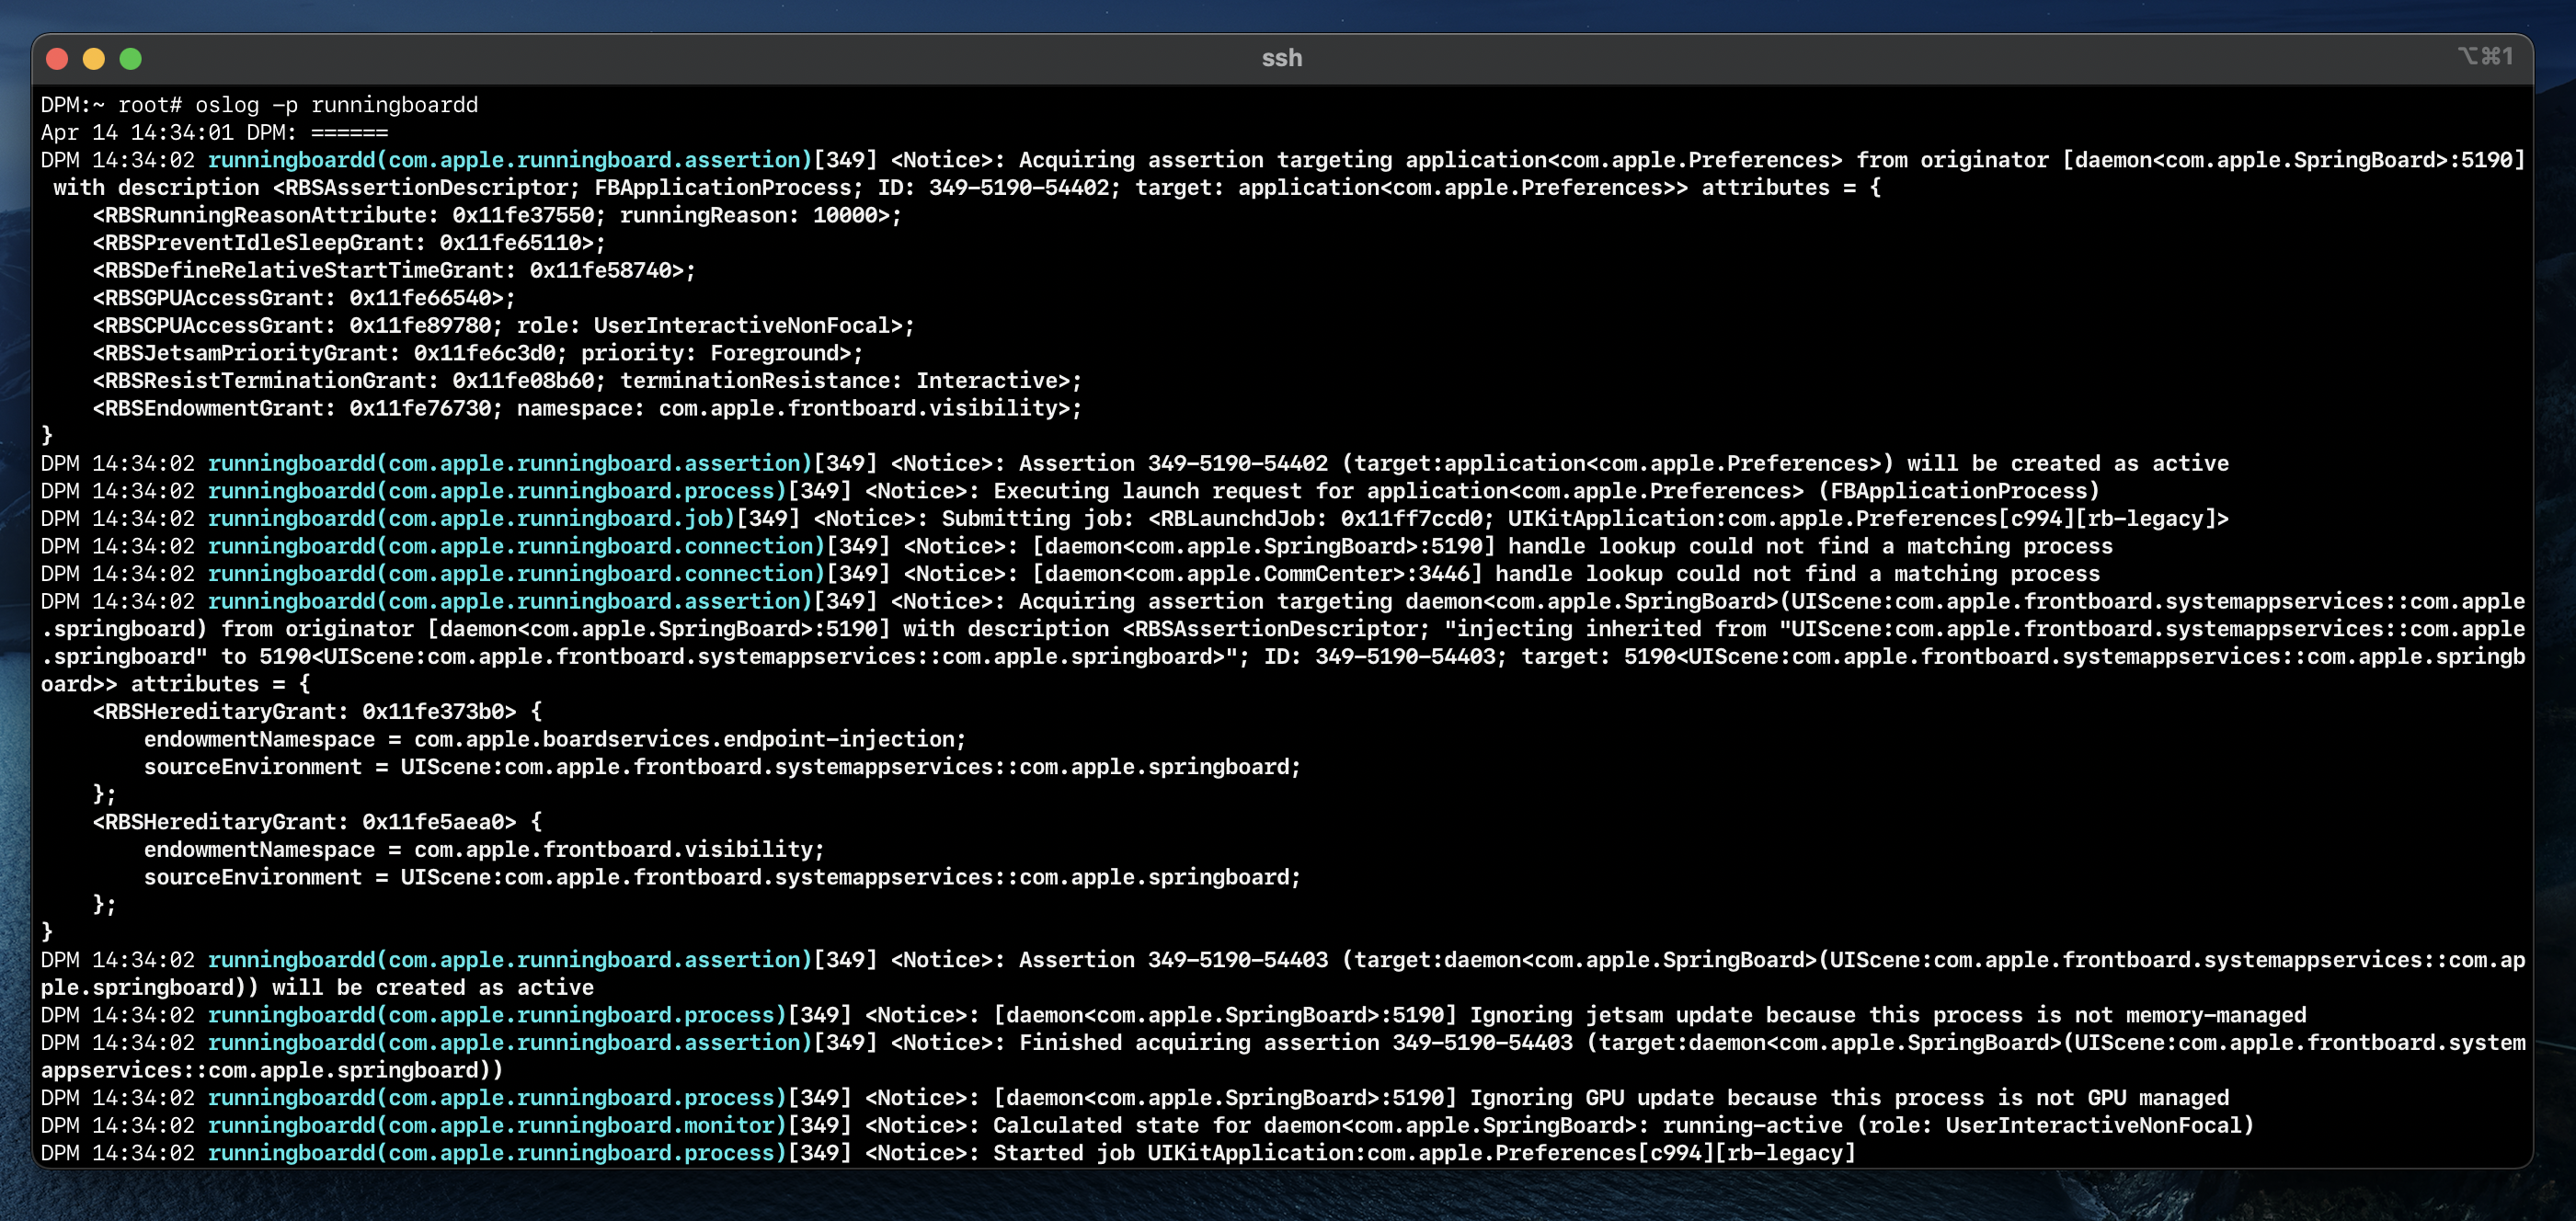The width and height of the screenshot is (2576, 1221).
Task: Click the 'RBSDefineRelativeStartTimeGrant: 0x11fe58740' line
Action: pos(394,271)
